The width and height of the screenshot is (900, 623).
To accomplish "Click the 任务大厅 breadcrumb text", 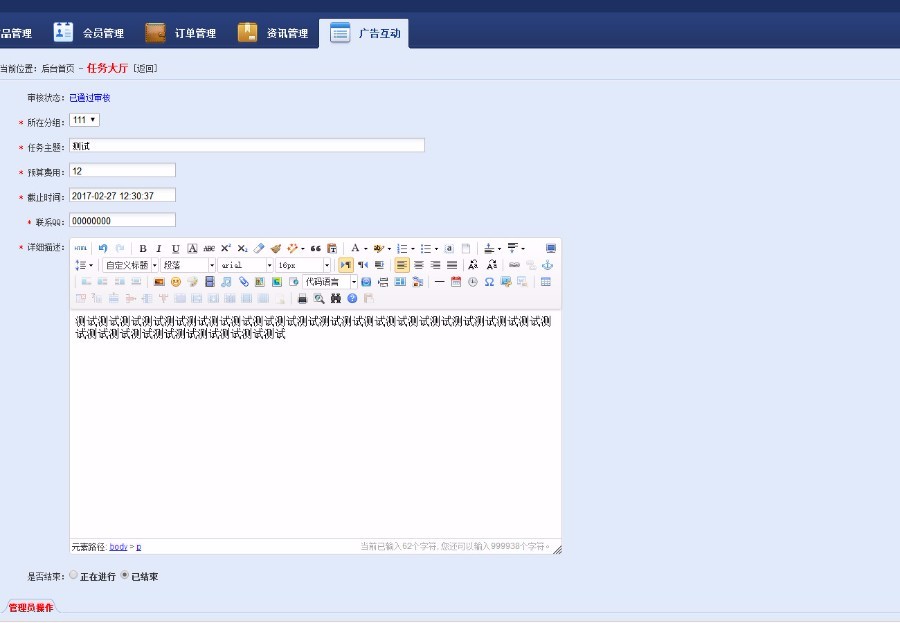I will (x=107, y=68).
